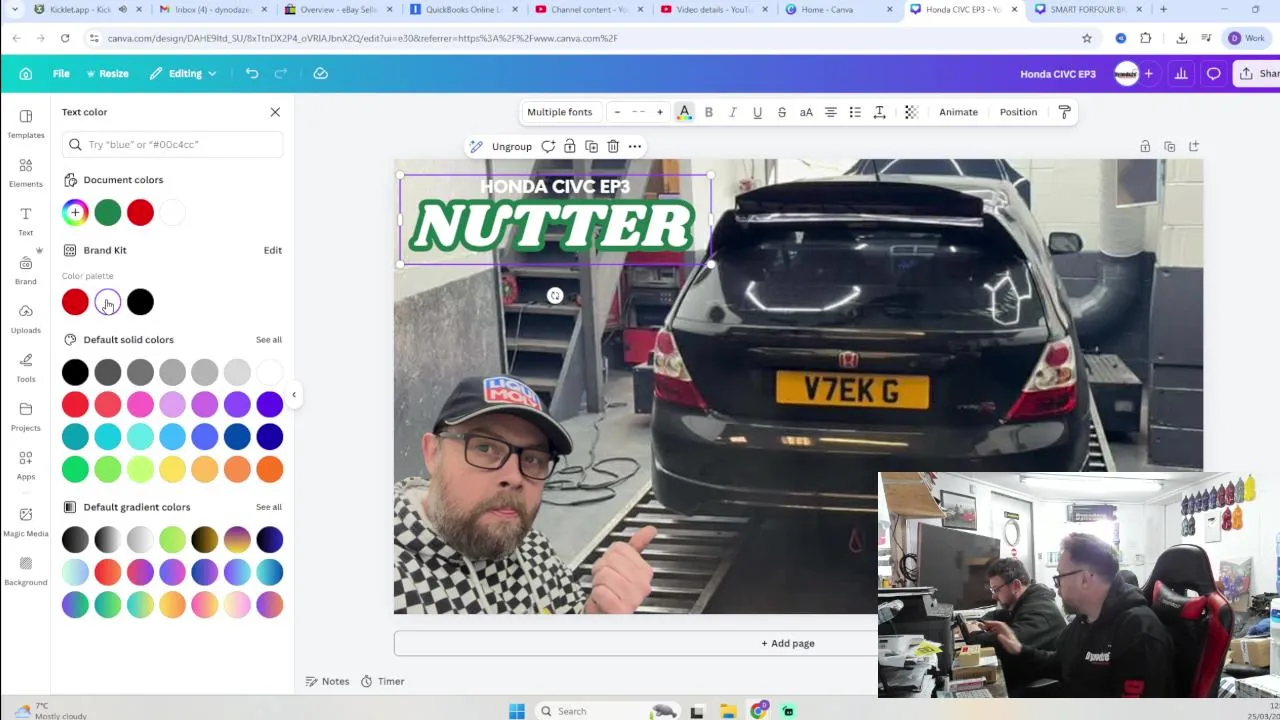Lock the page icon above canvas
Screen dimensions: 1280x720
pos(1145,147)
